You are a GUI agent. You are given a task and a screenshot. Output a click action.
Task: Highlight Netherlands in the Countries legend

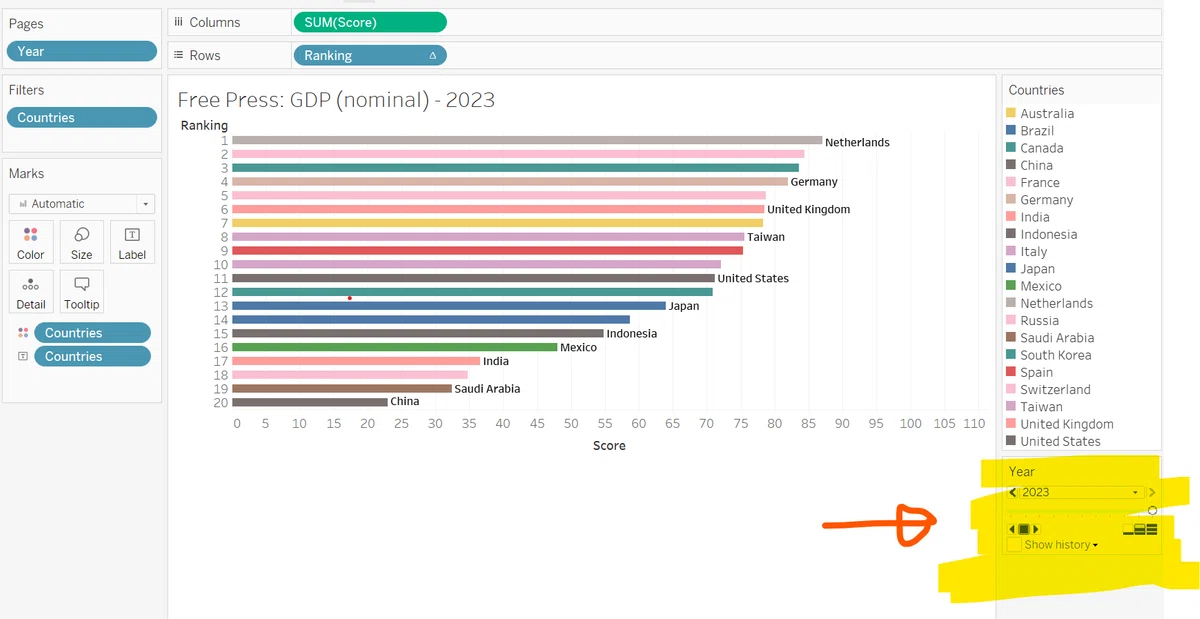[1056, 303]
